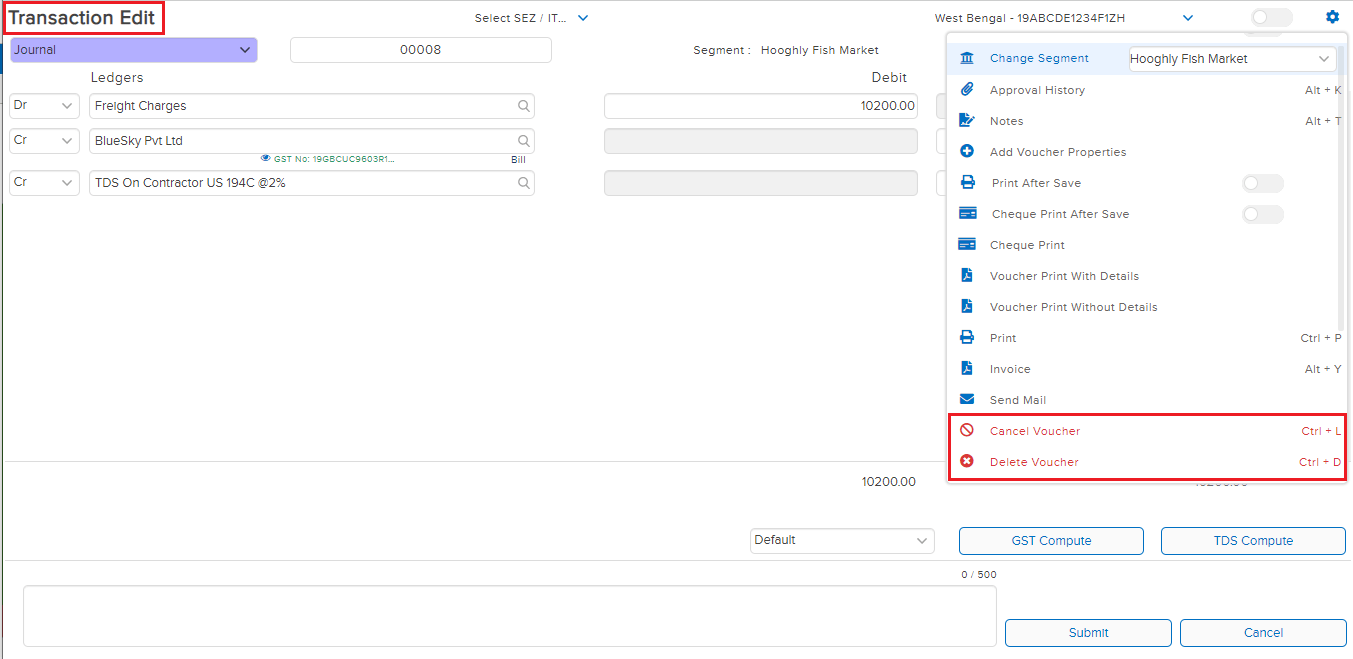The width and height of the screenshot is (1353, 659).
Task: Toggle the Print After Save switch
Action: pos(1262,183)
